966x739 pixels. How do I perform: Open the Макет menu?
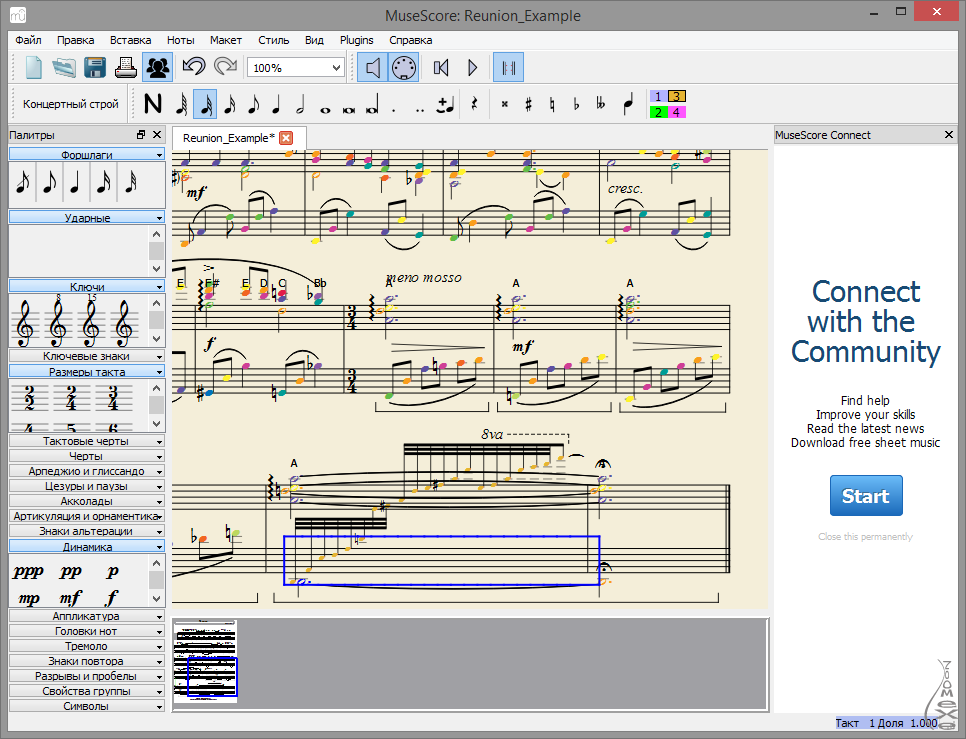click(x=225, y=40)
